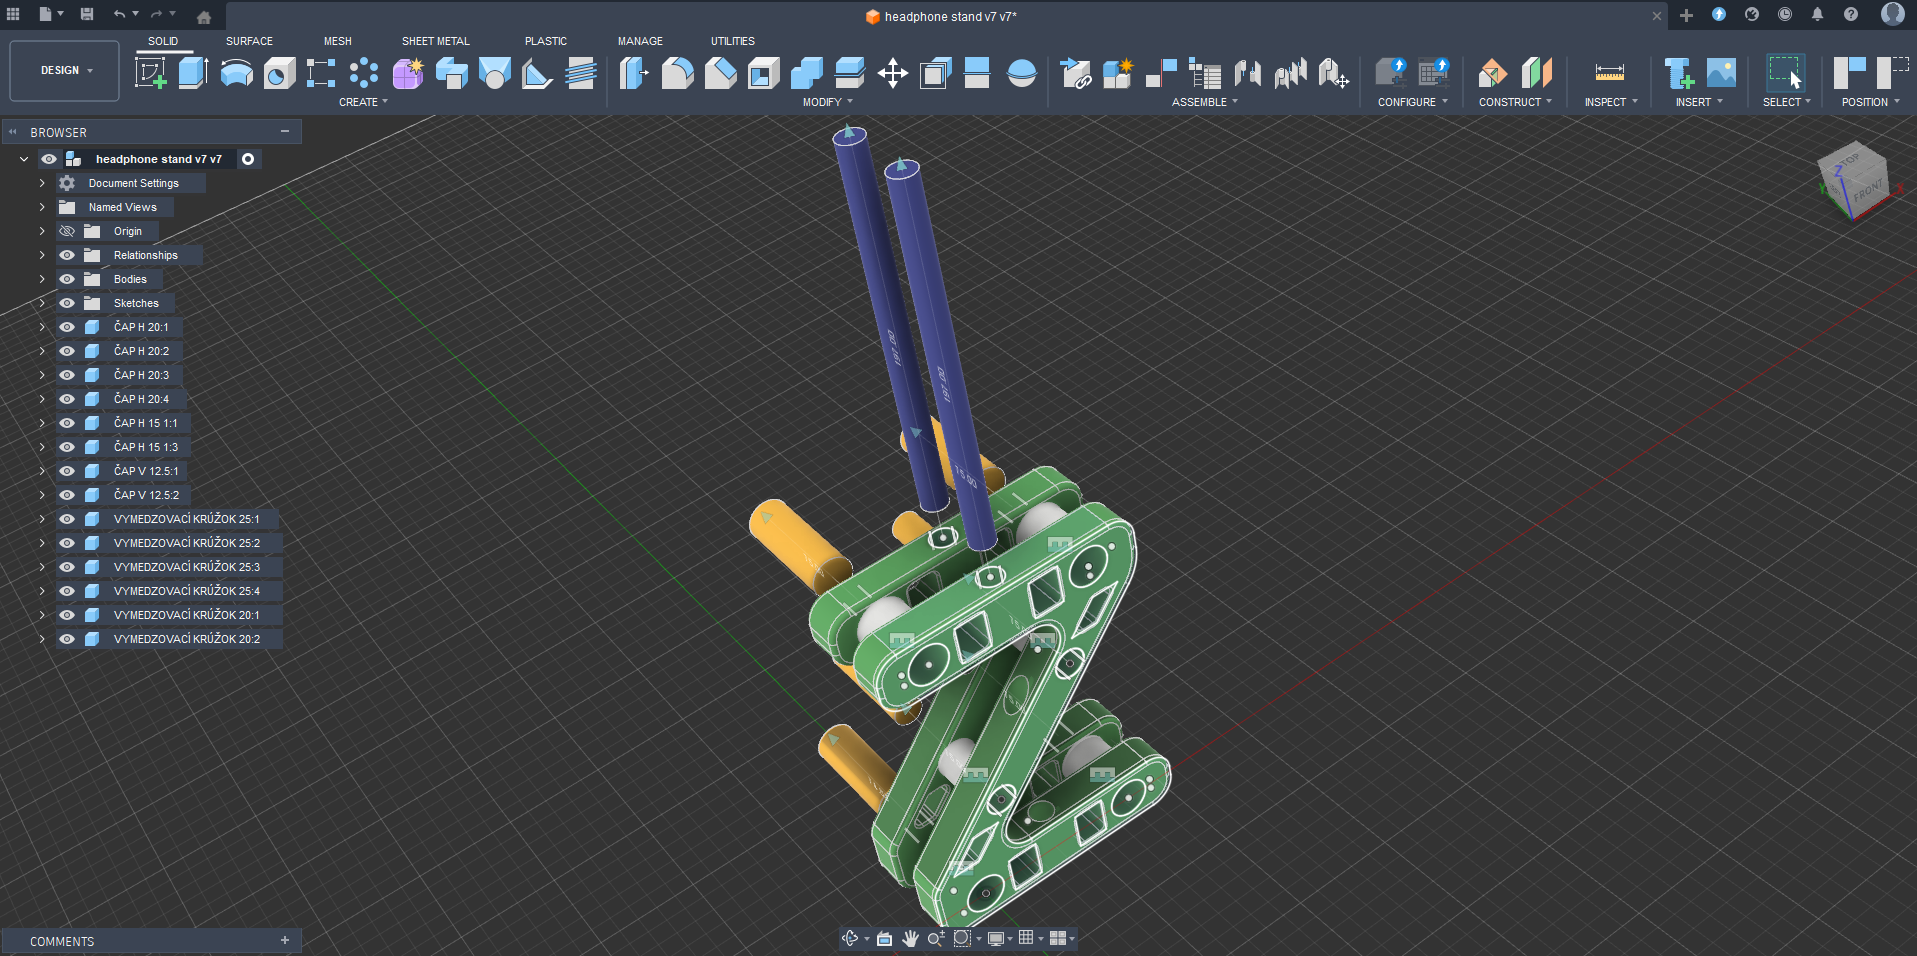This screenshot has height=956, width=1917.
Task: Click the Extrude tool icon
Action: coord(193,73)
